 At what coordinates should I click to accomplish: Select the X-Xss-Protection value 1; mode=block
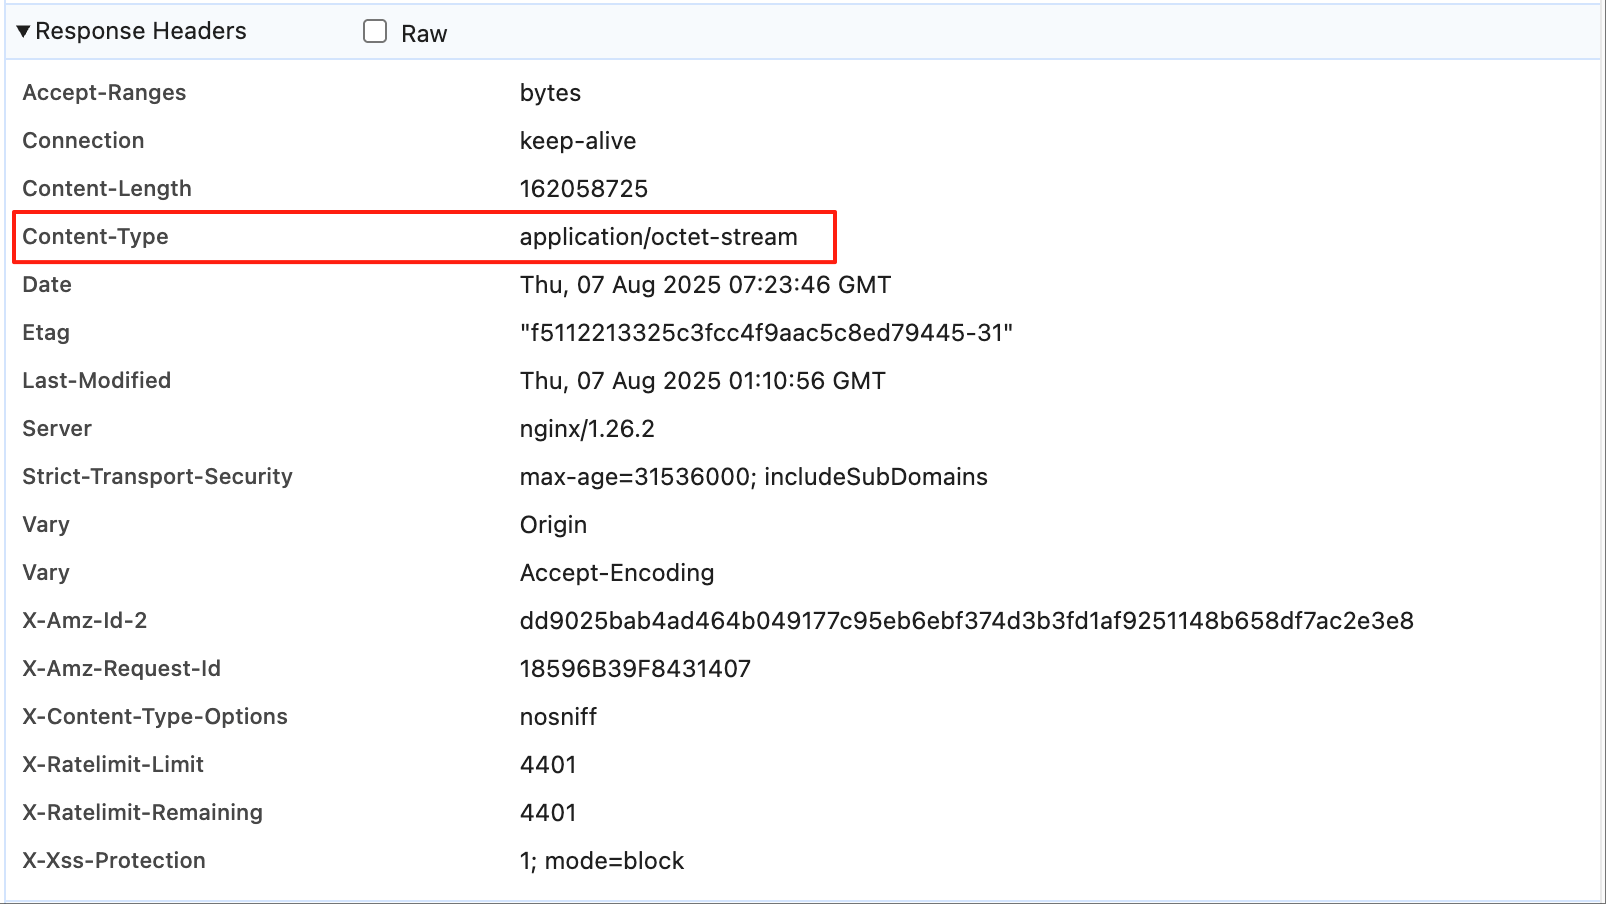601,861
